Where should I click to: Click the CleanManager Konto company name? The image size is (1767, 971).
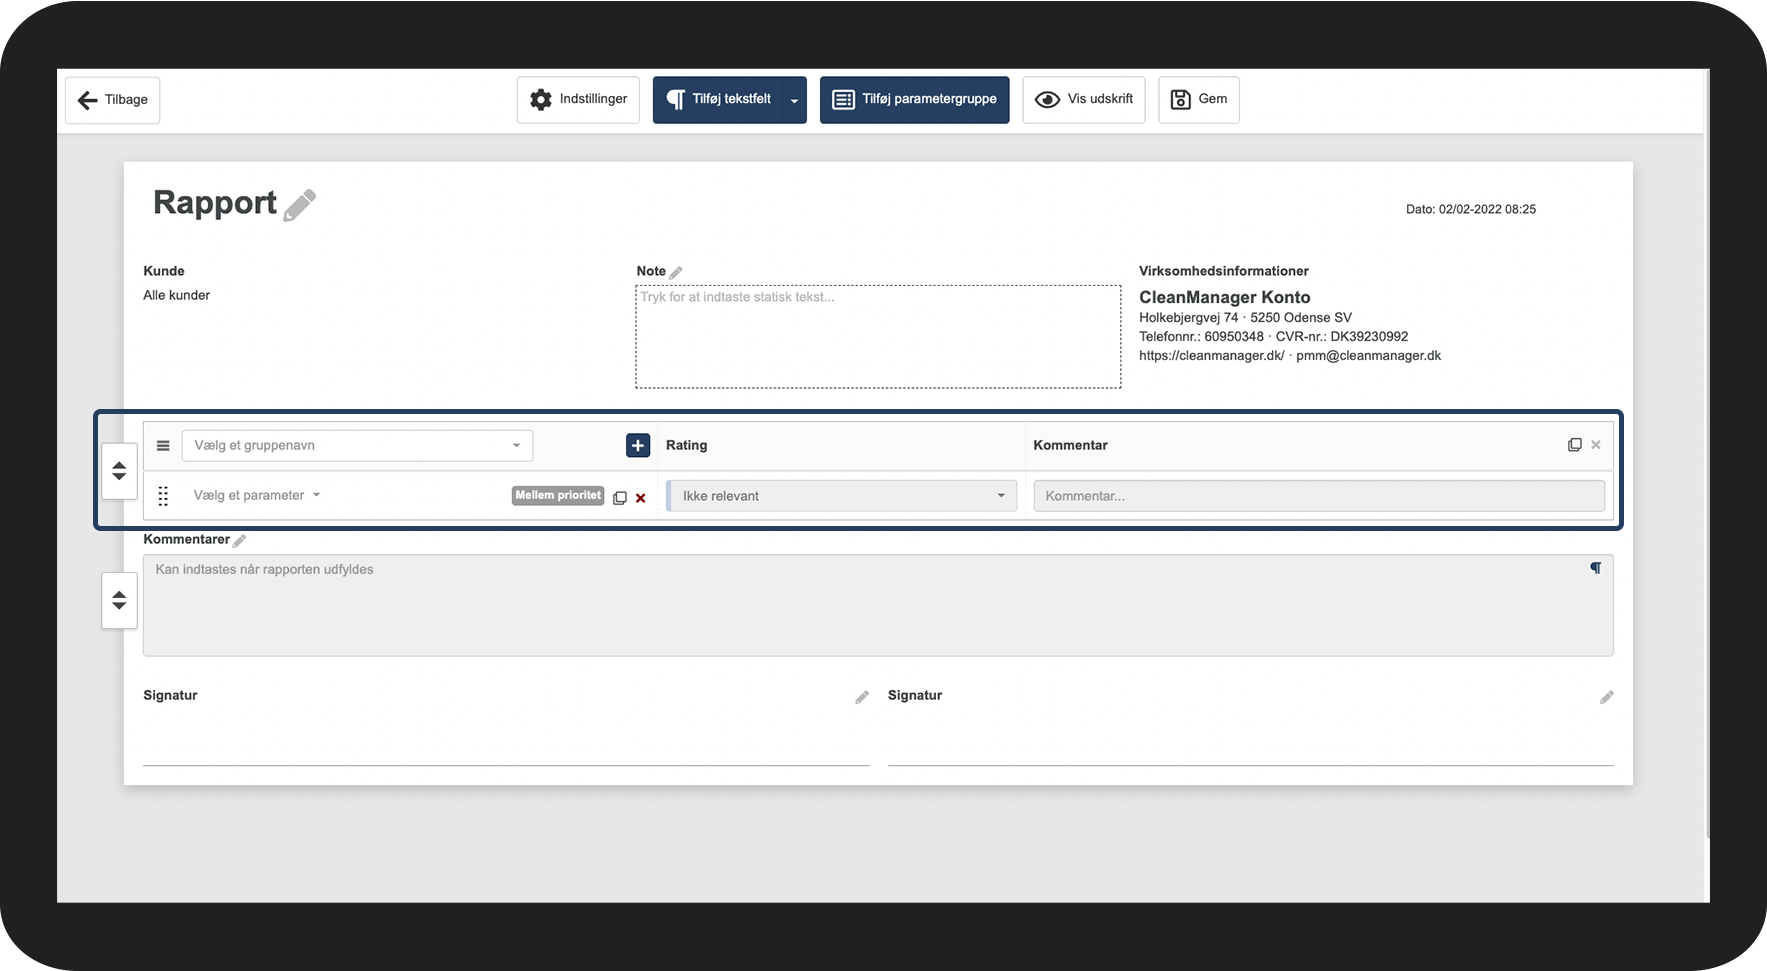point(1225,297)
